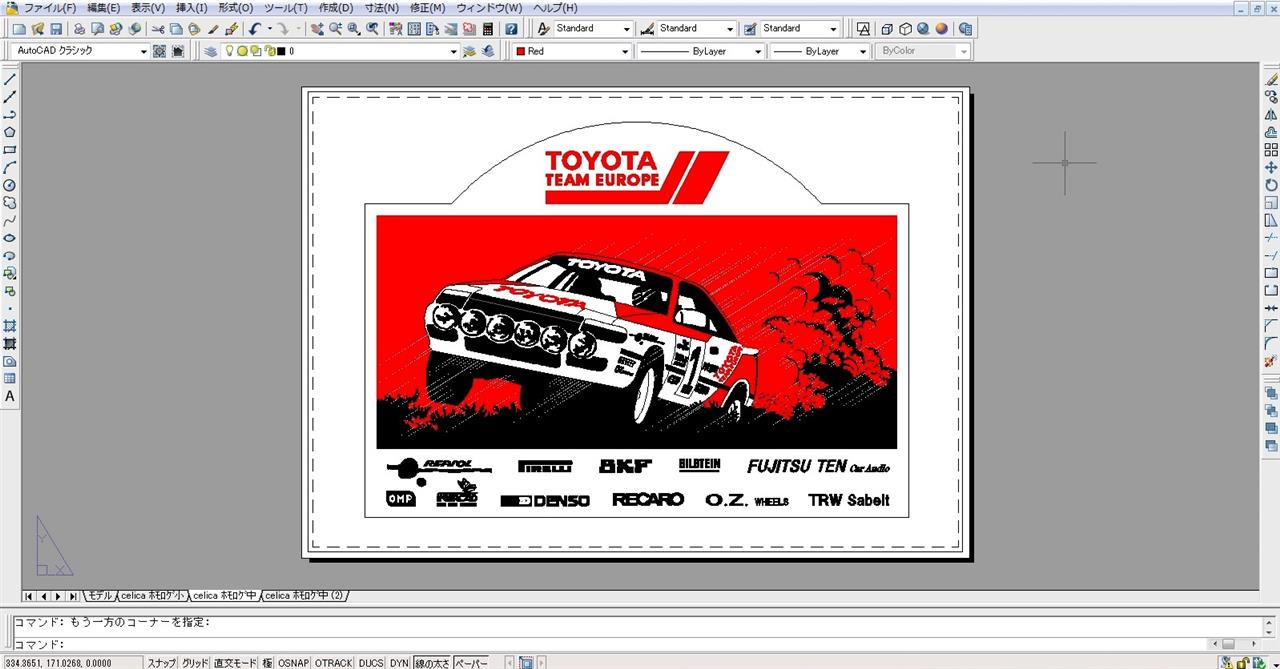
Task: Toggle OTRACK object tracking
Action: point(334,663)
